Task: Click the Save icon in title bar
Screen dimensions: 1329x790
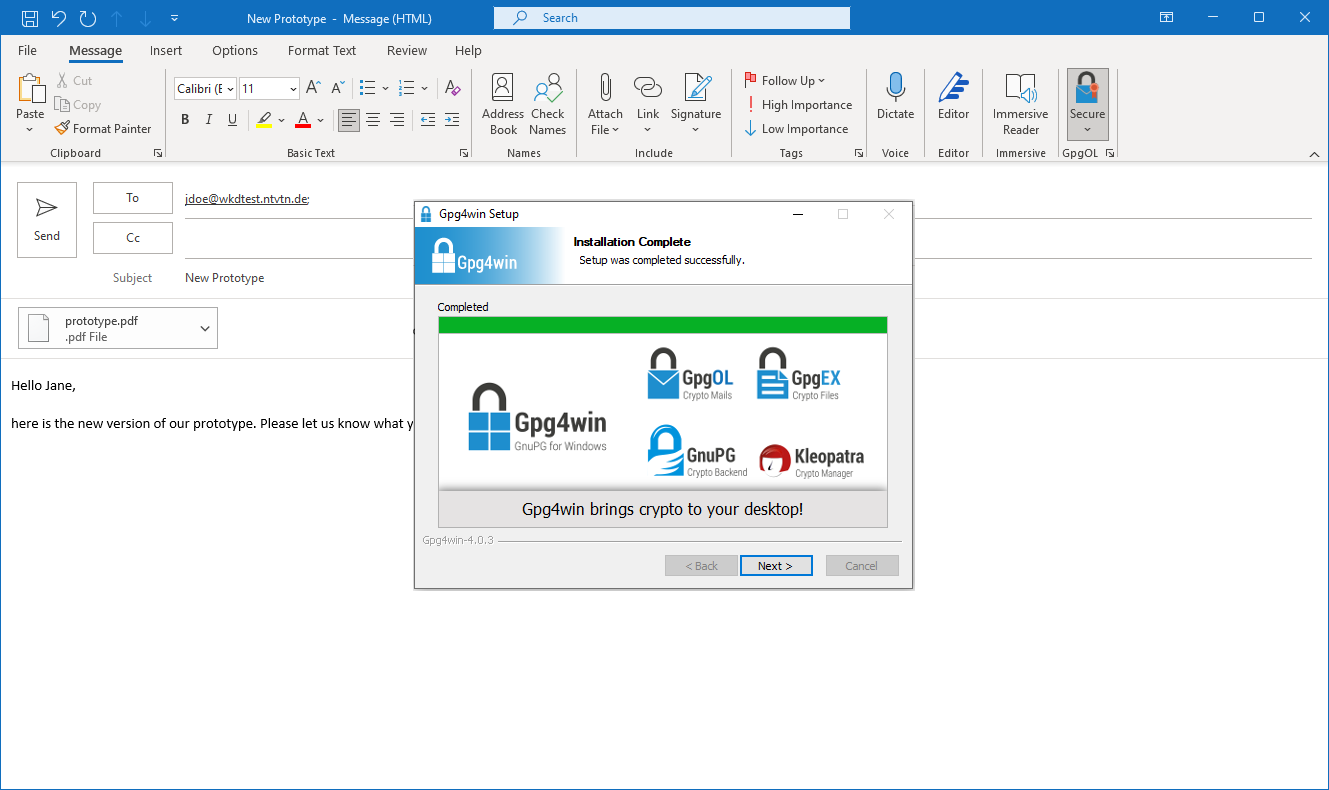Action: (x=30, y=18)
